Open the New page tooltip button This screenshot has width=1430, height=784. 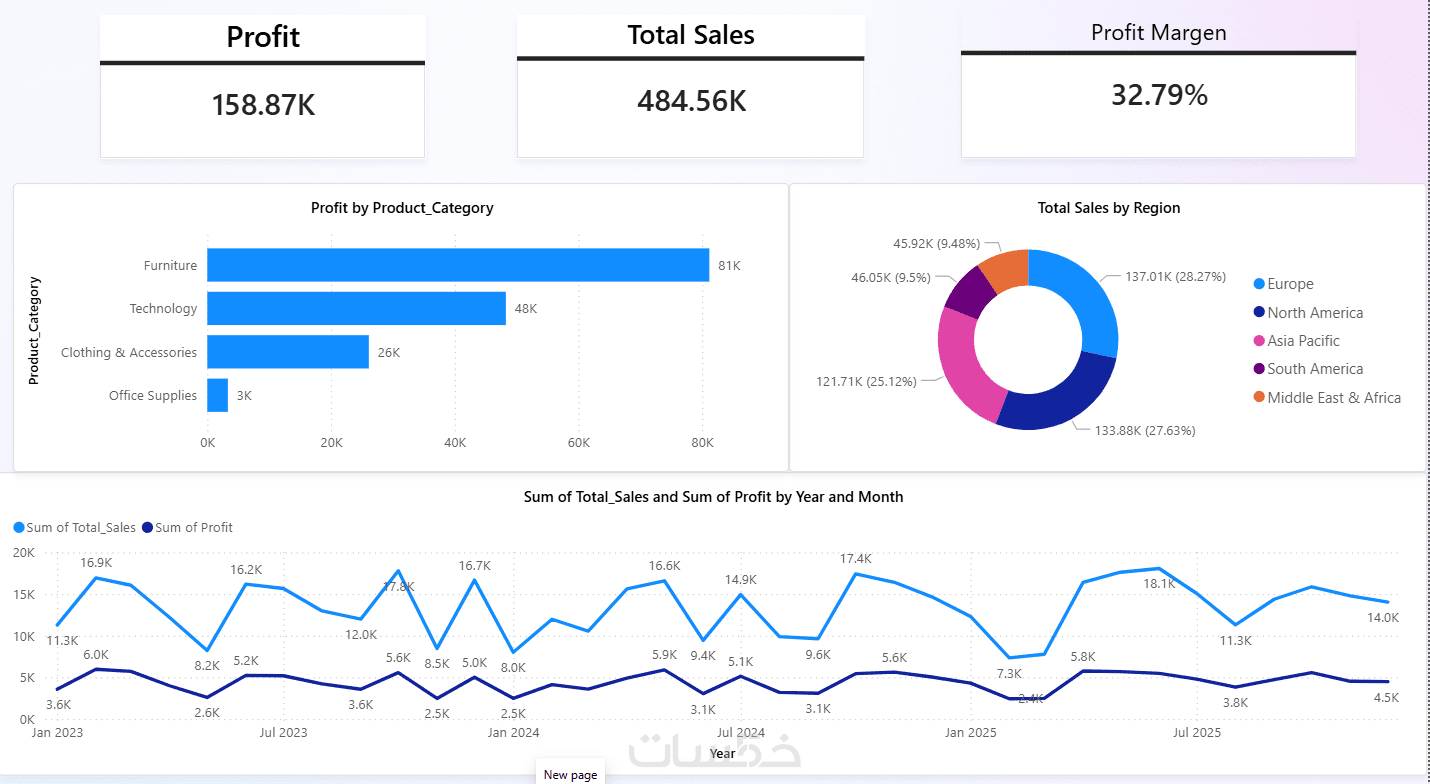[570, 774]
